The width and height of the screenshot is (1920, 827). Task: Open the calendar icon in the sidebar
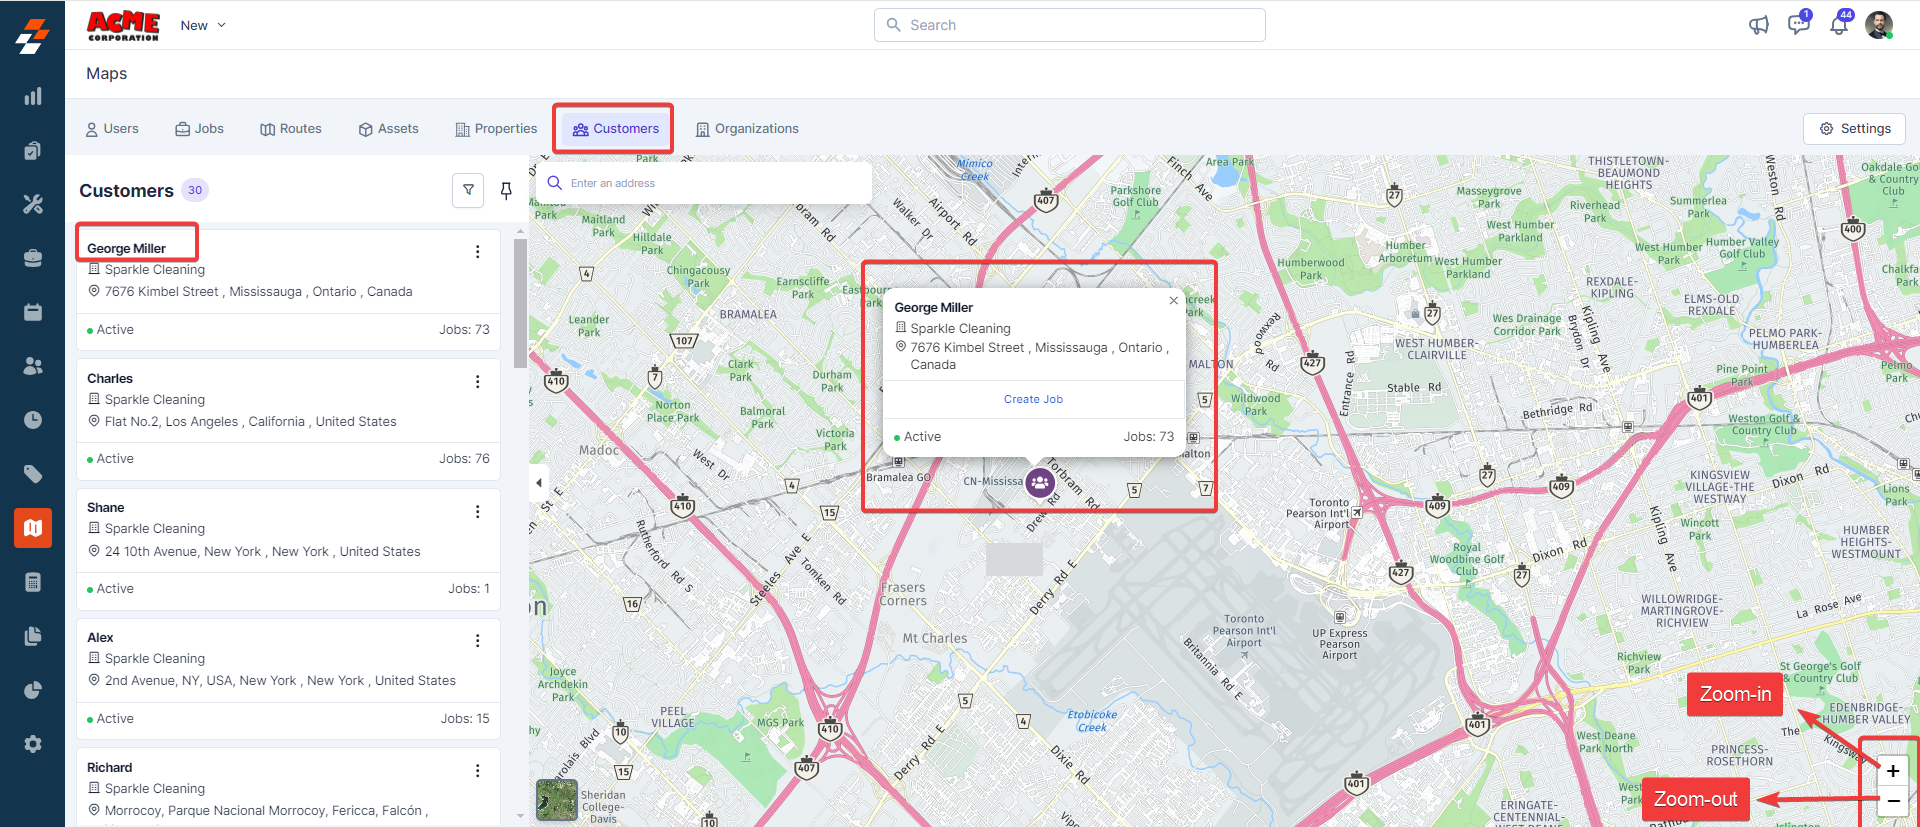[33, 312]
